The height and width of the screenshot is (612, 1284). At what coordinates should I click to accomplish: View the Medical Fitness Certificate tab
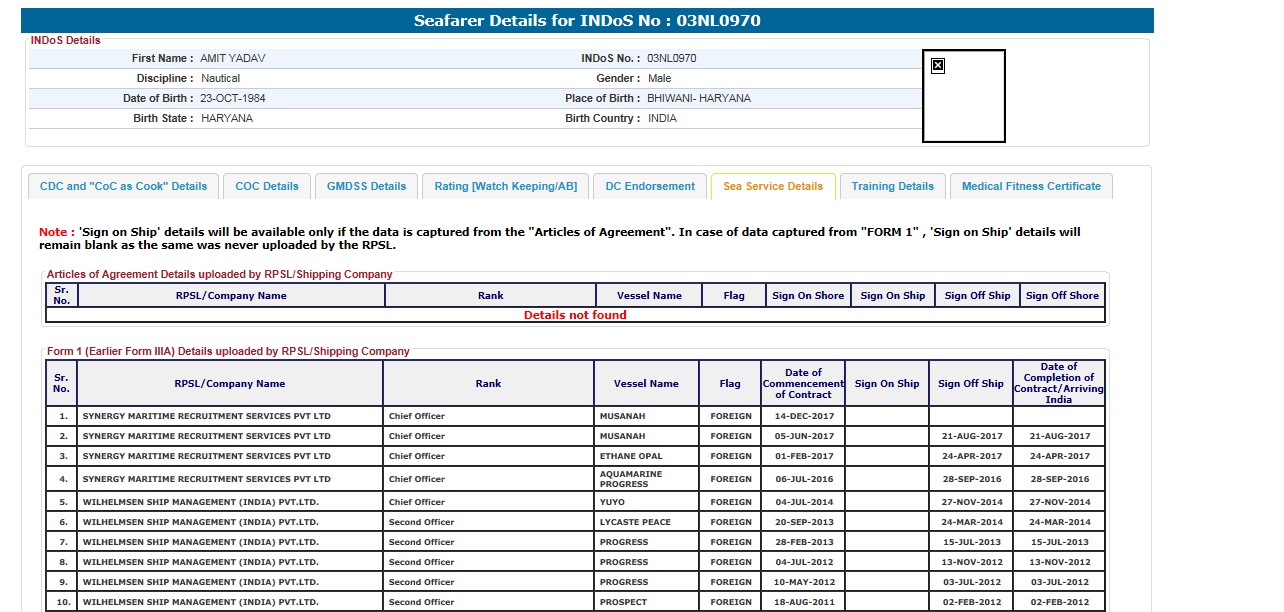tap(1031, 186)
